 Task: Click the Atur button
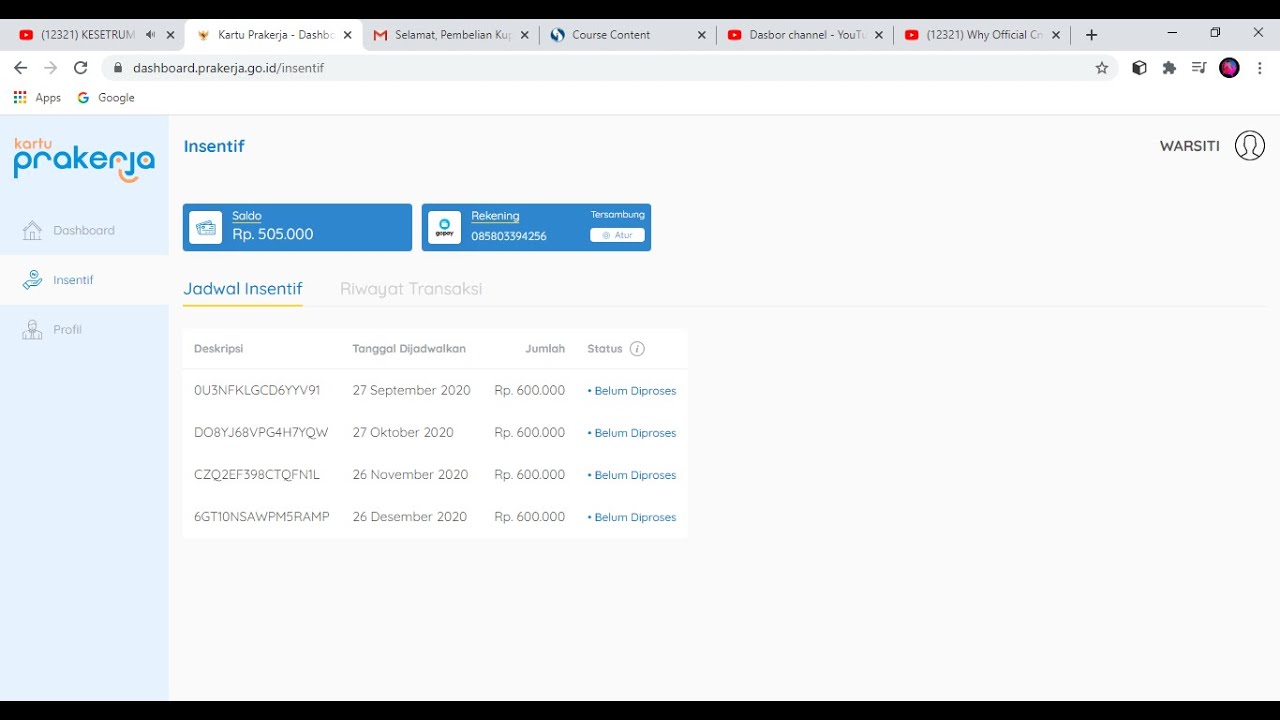(617, 235)
